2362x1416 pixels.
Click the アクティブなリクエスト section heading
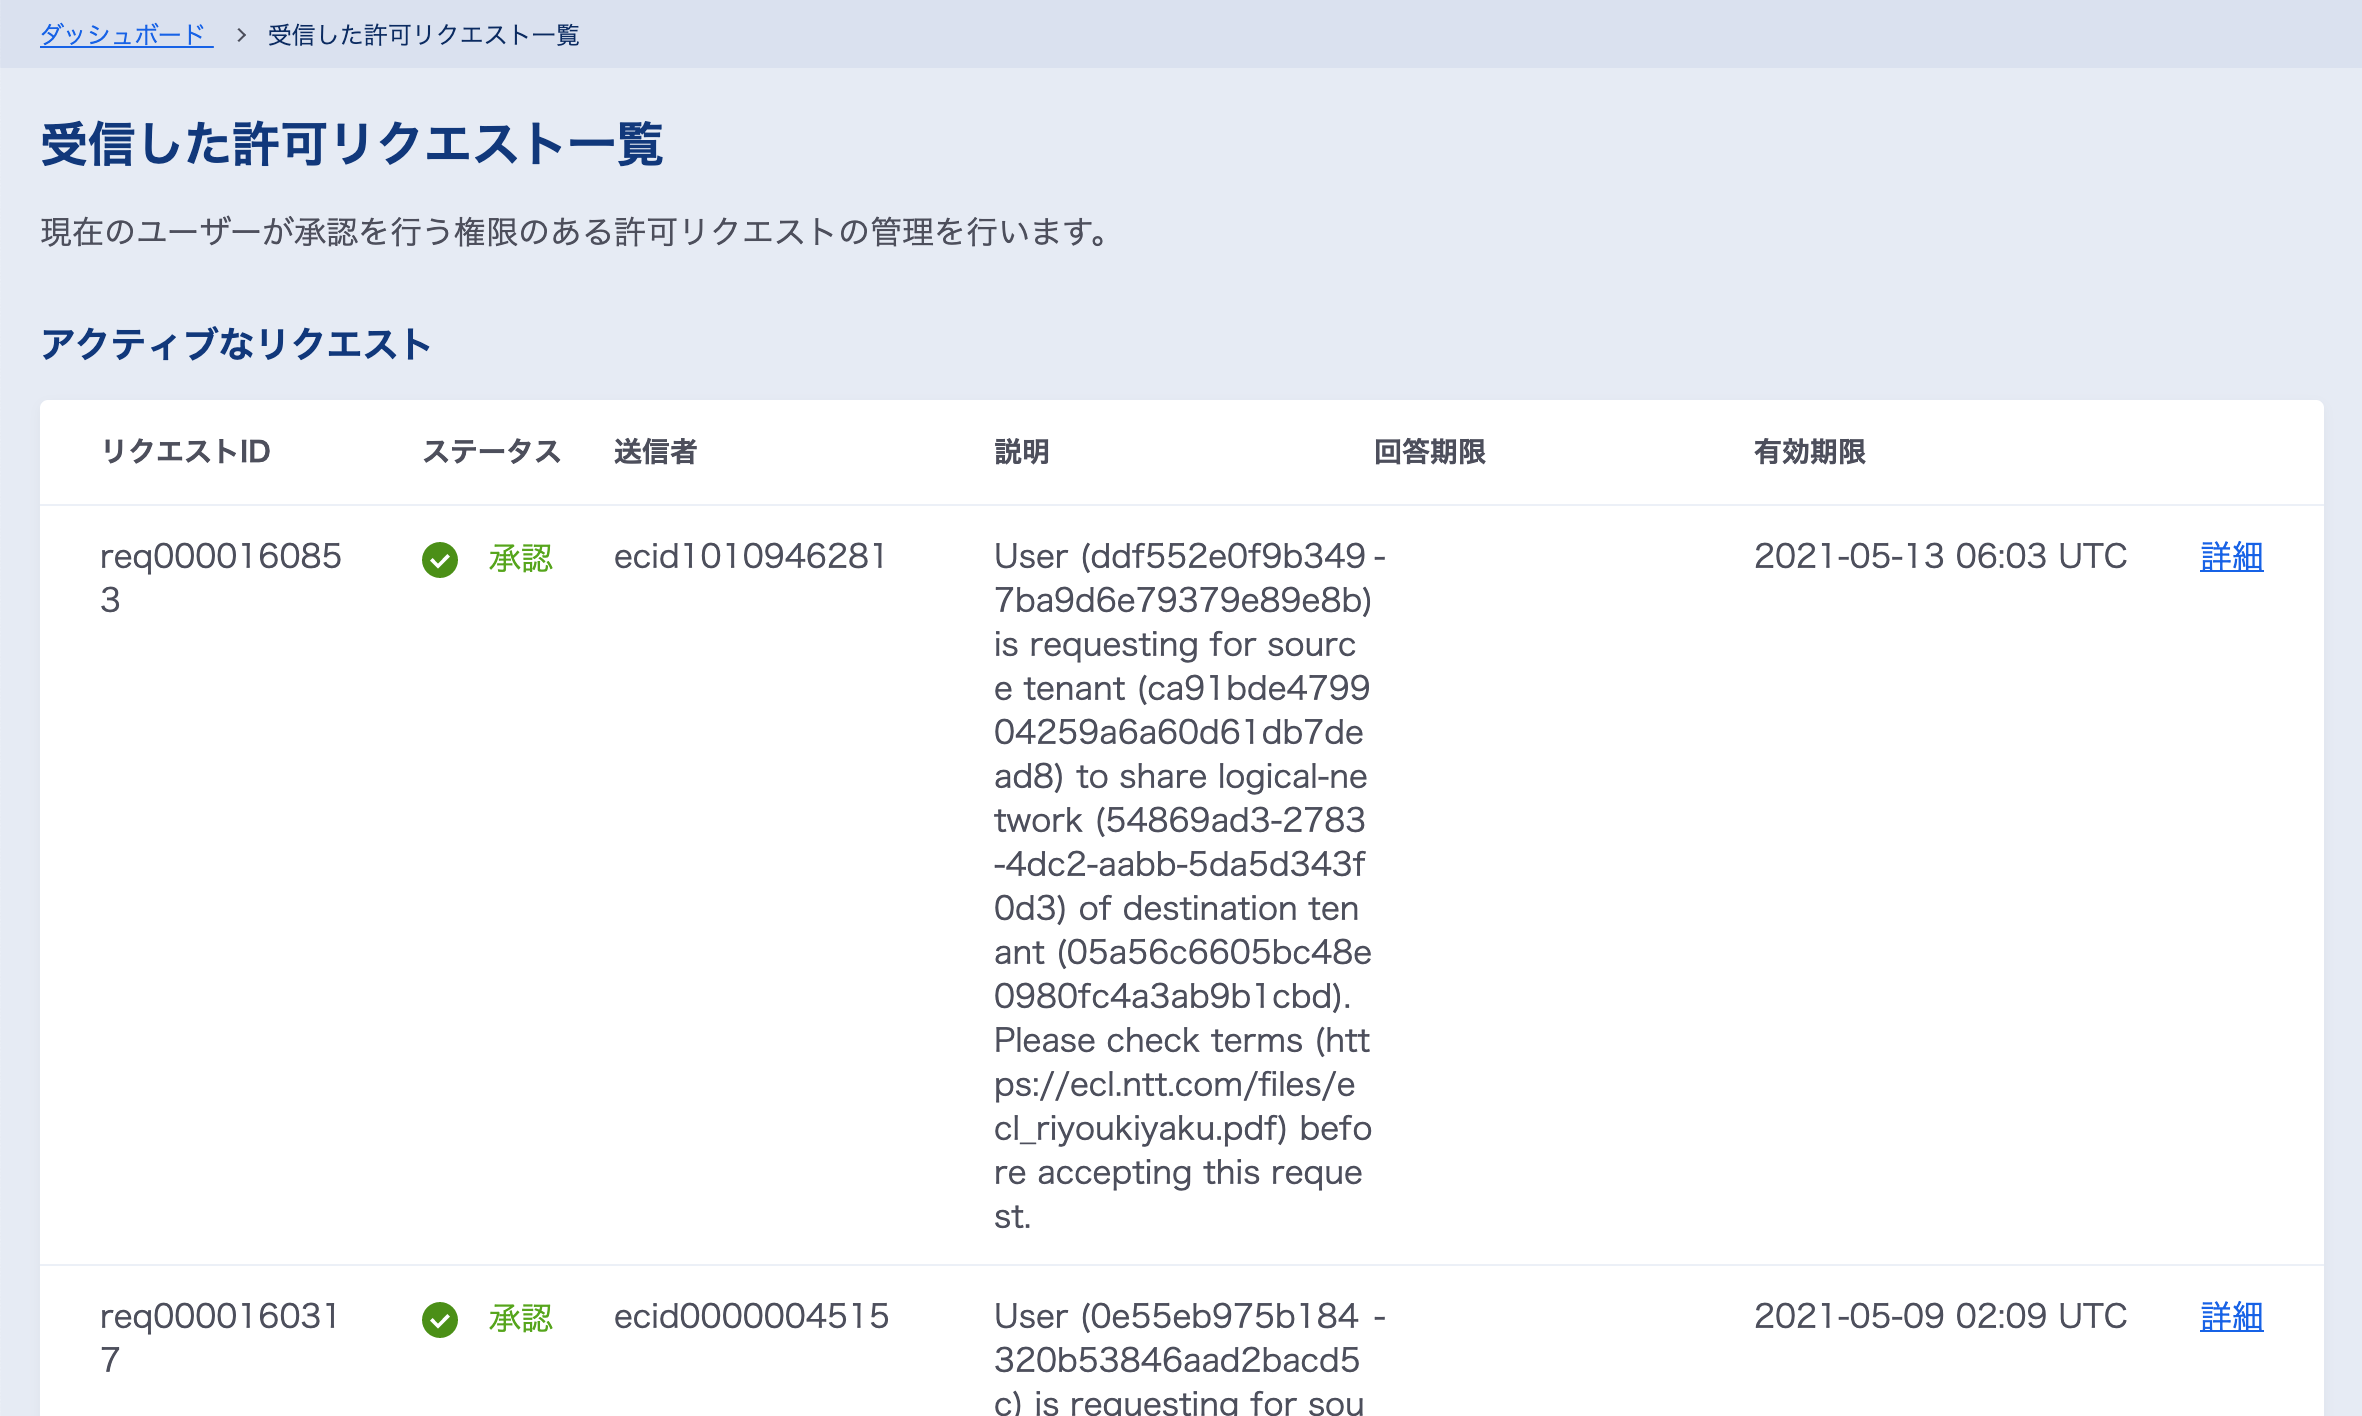click(235, 344)
